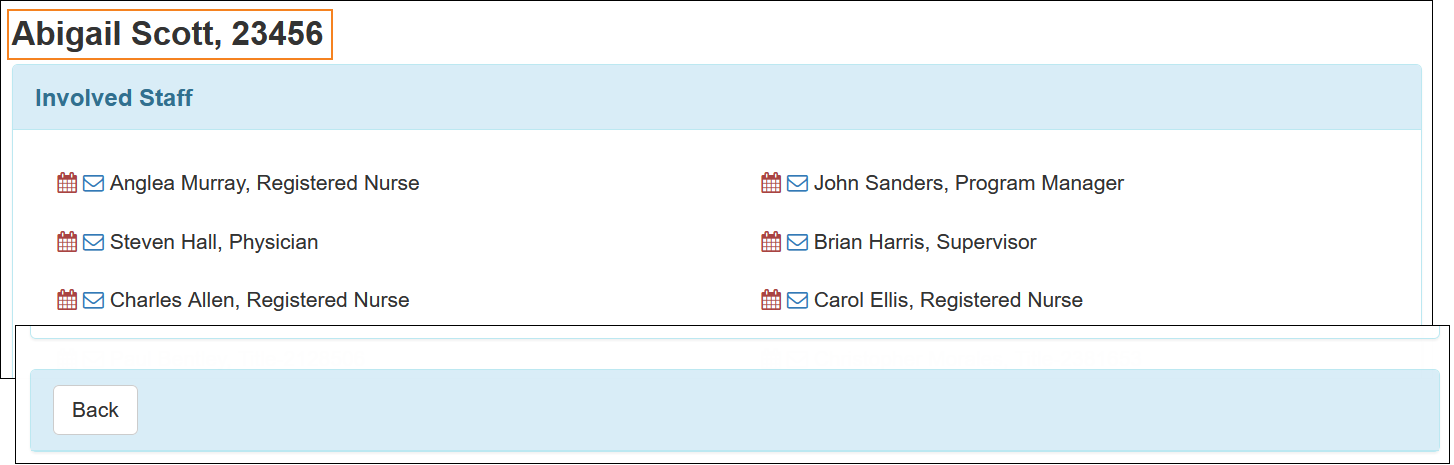This screenshot has width=1454, height=465.
Task: Open Charles Allen's calendar icon
Action: (x=67, y=299)
